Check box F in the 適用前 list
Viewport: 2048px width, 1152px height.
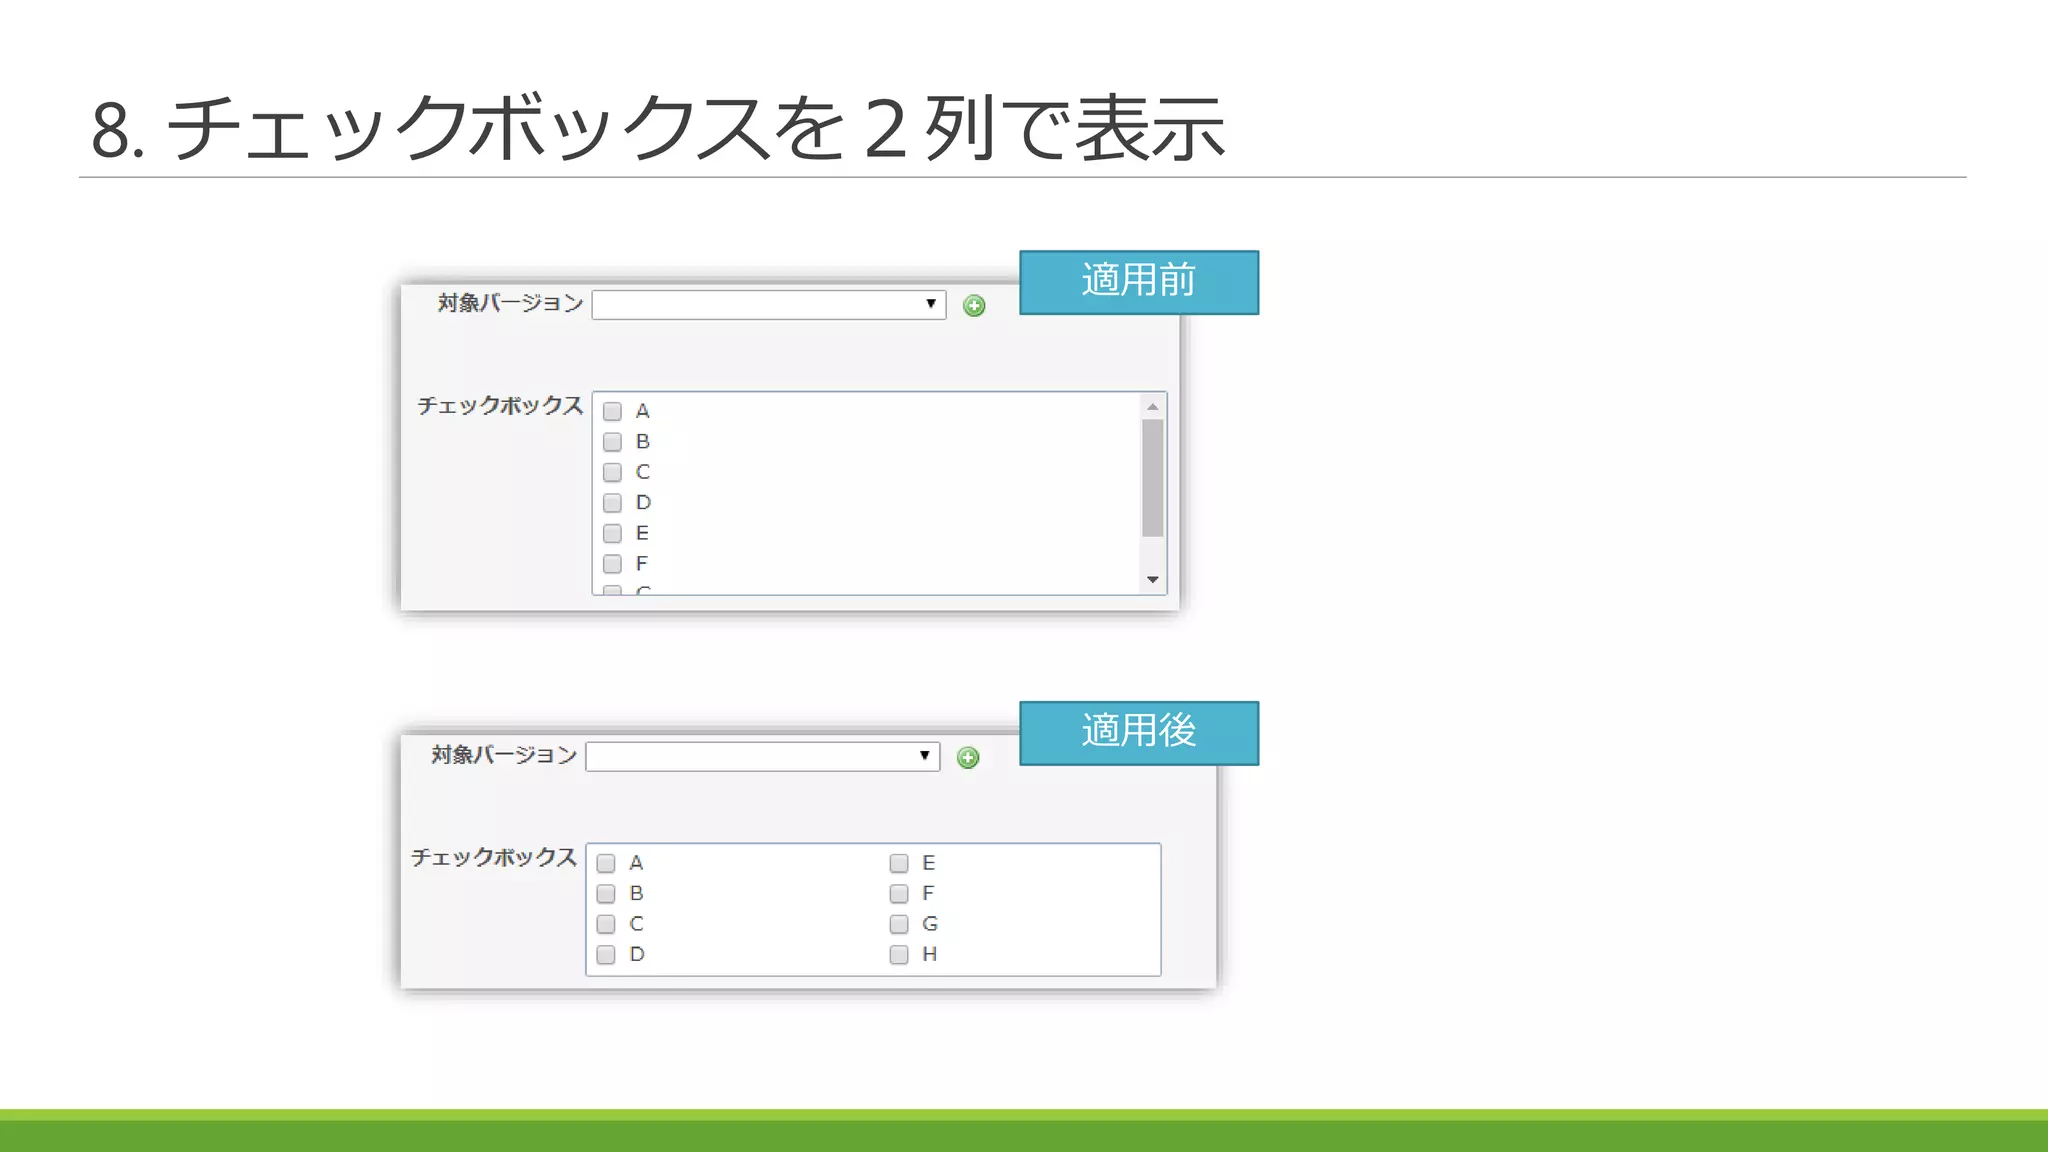[613, 564]
